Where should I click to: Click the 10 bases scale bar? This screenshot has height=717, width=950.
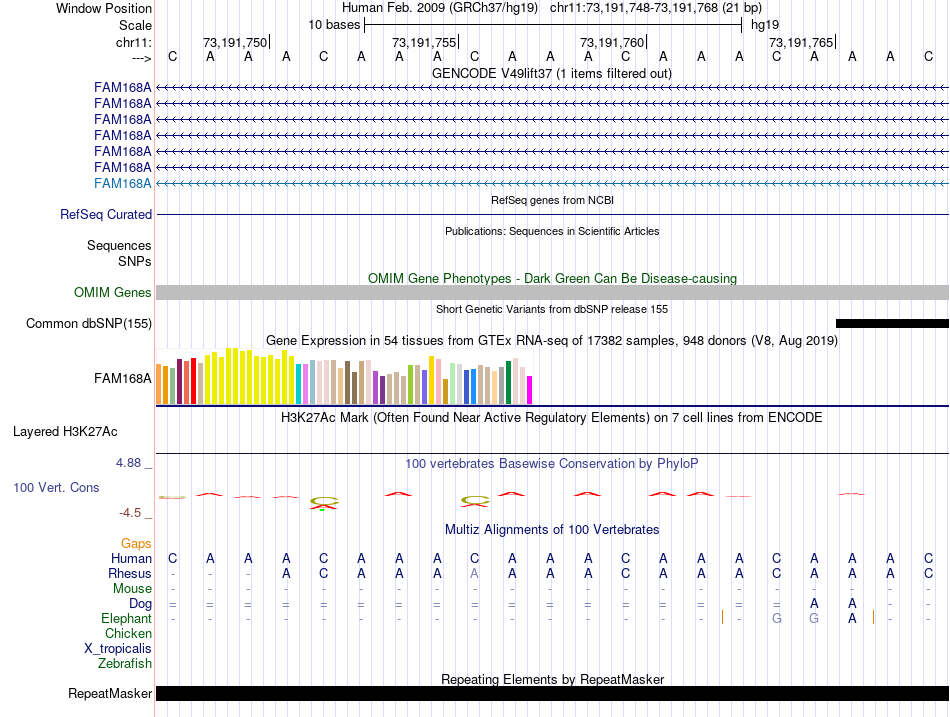(x=552, y=24)
